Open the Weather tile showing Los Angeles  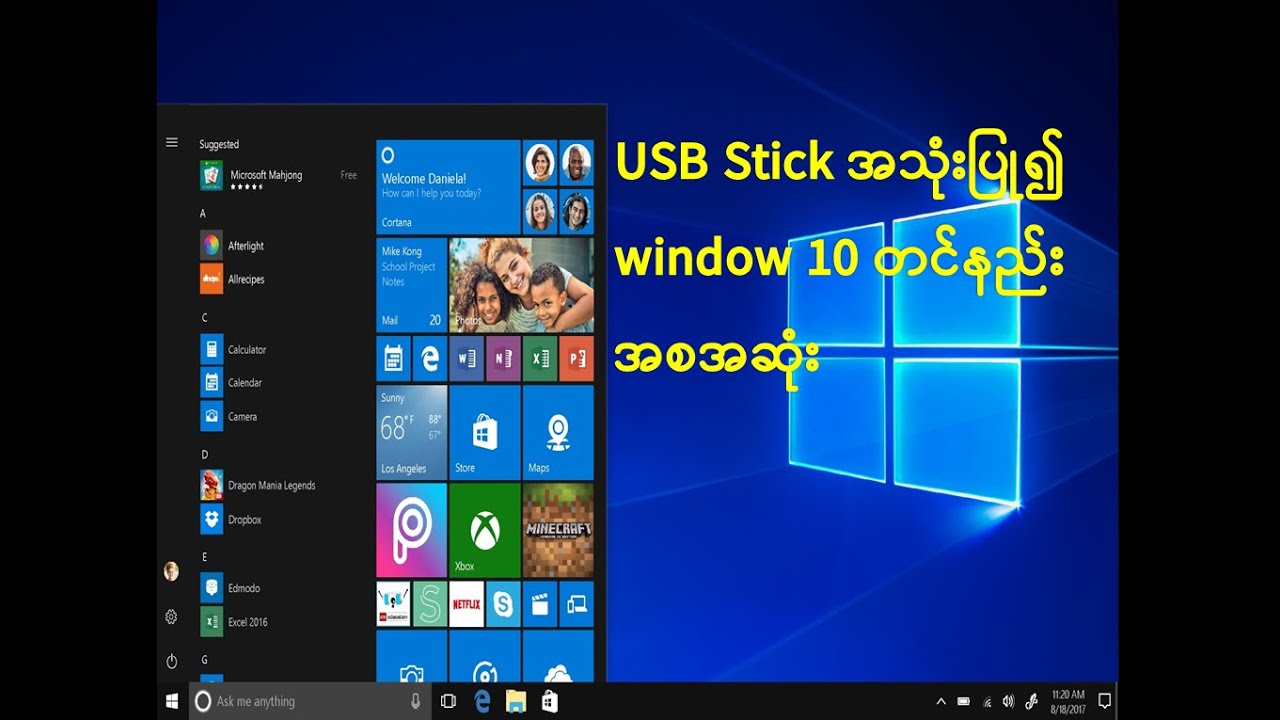[412, 432]
